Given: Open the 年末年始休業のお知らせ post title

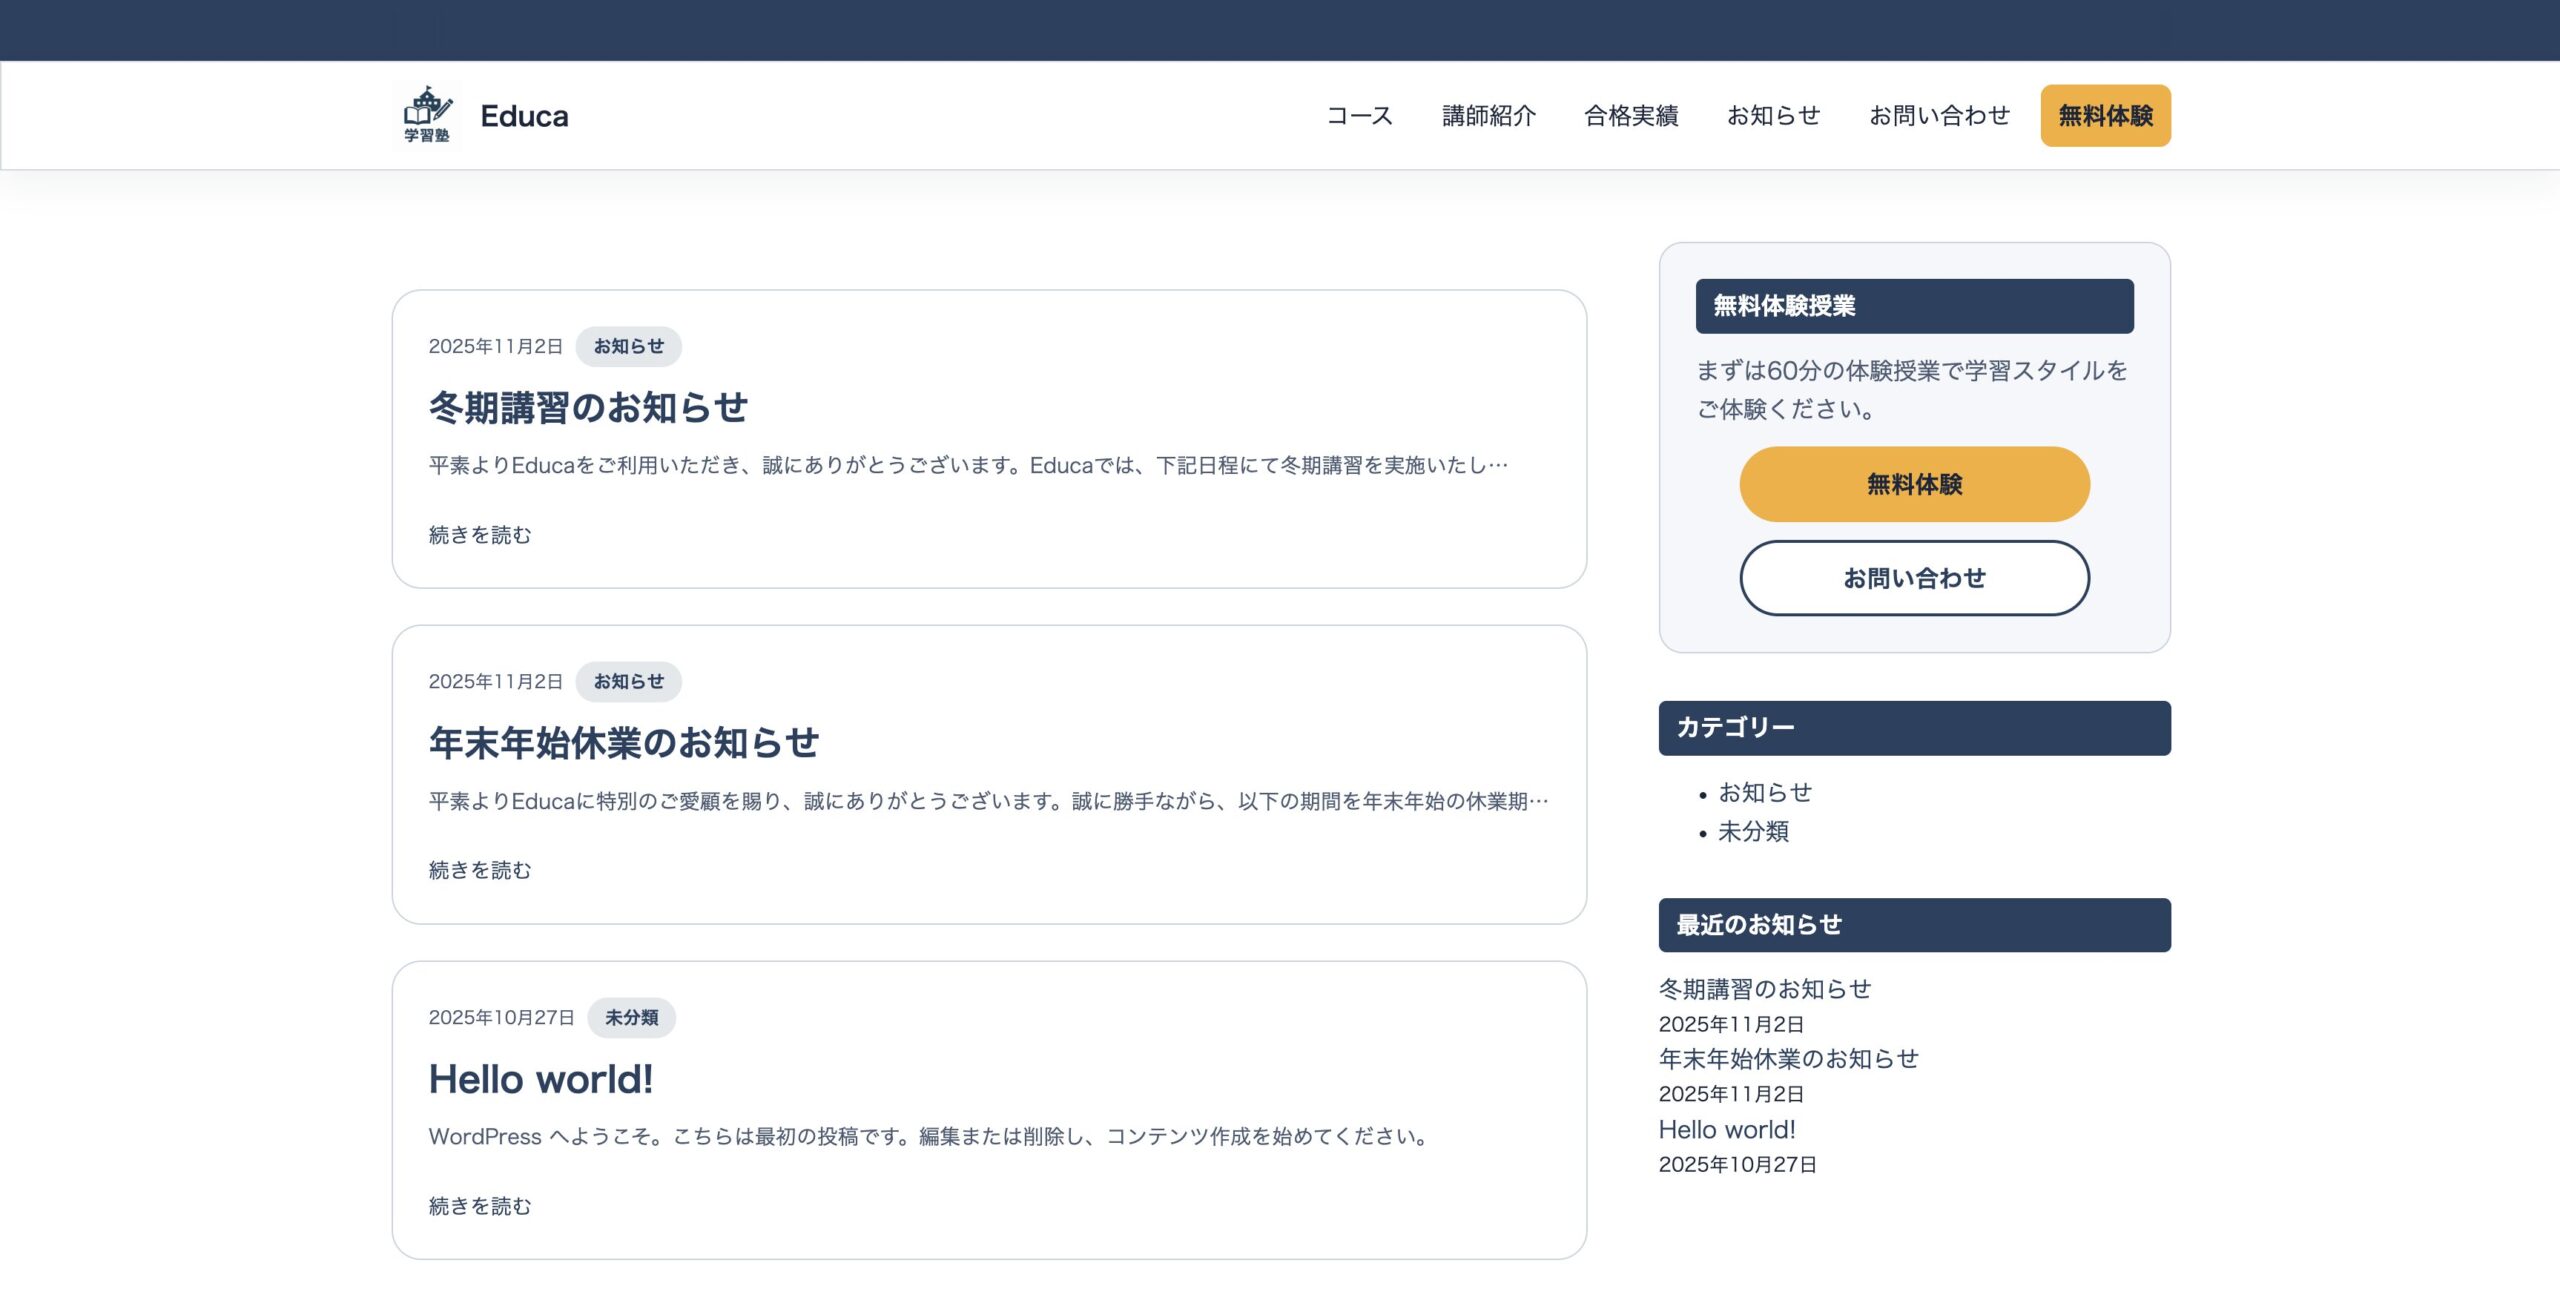Looking at the screenshot, I should [x=624, y=742].
